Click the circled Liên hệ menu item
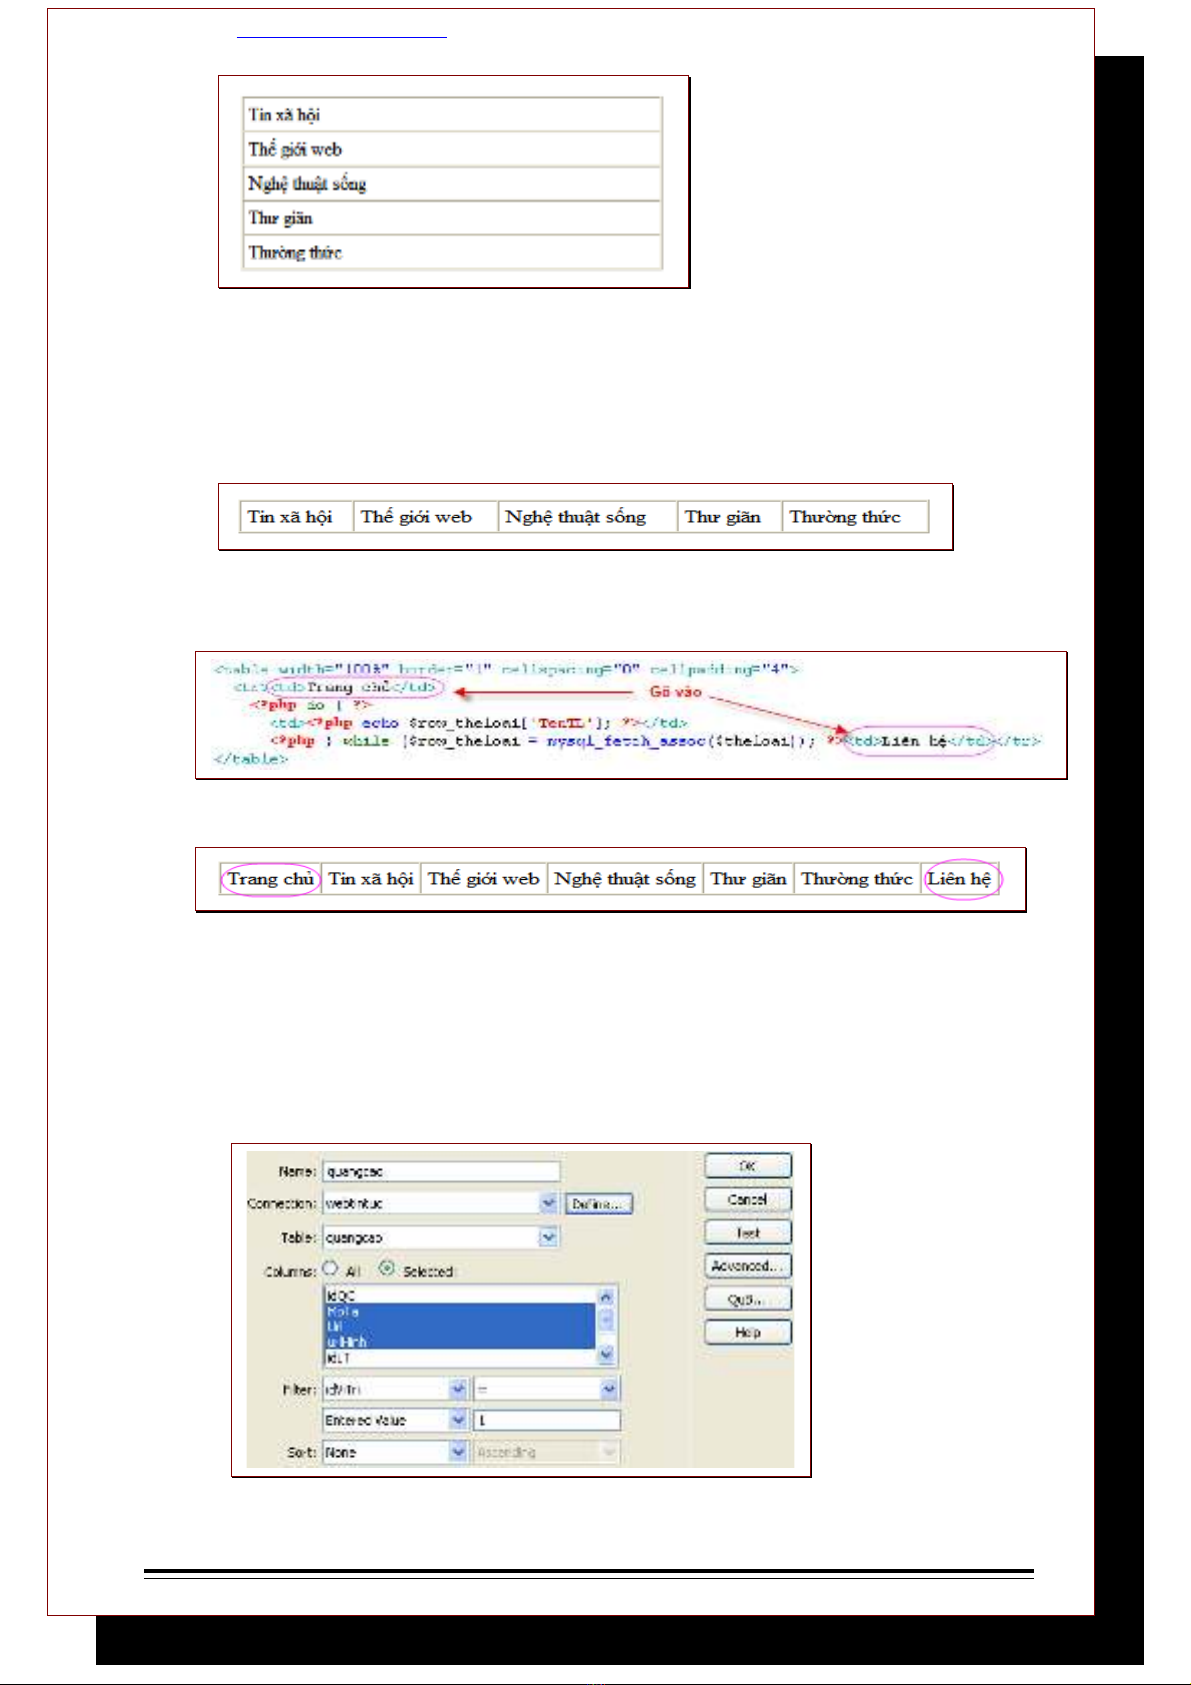 pos(960,879)
